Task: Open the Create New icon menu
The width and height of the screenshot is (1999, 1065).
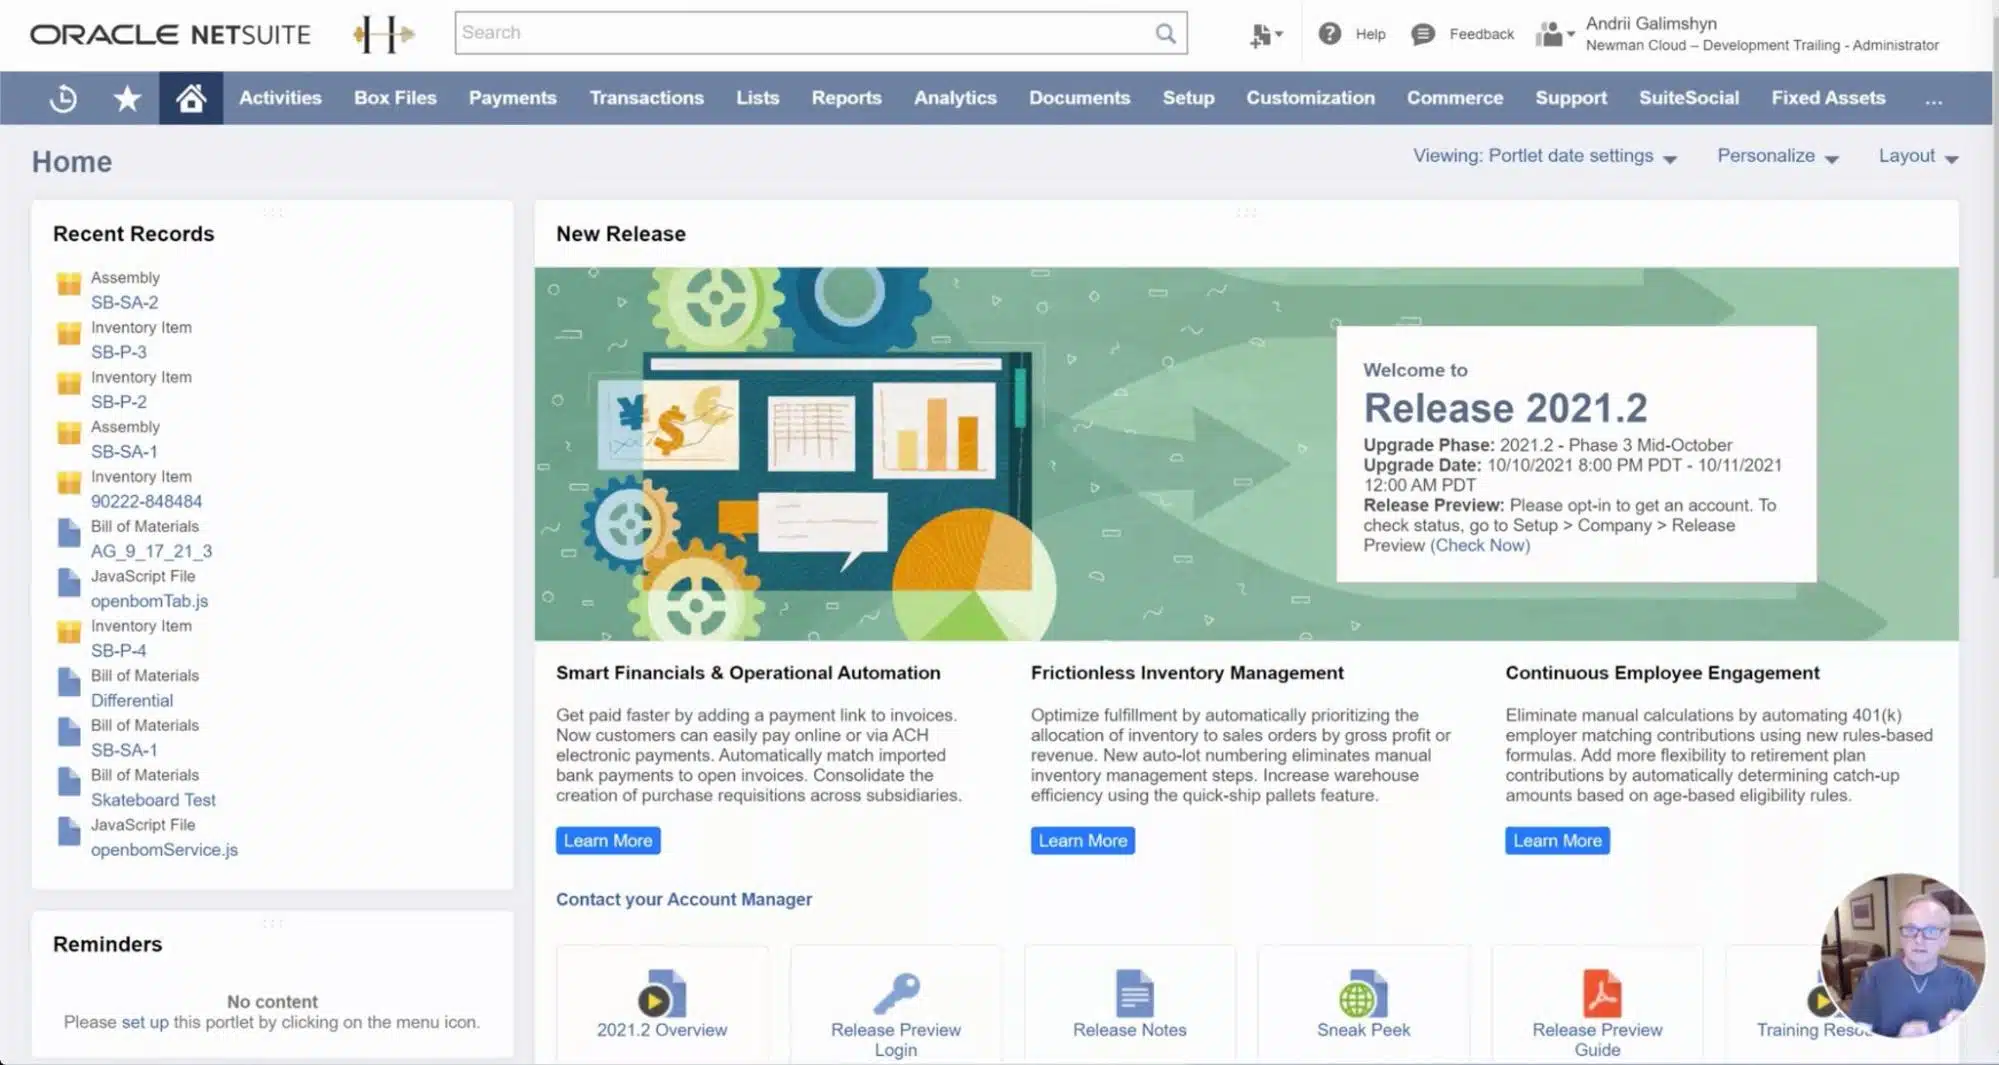Action: click(x=1266, y=35)
